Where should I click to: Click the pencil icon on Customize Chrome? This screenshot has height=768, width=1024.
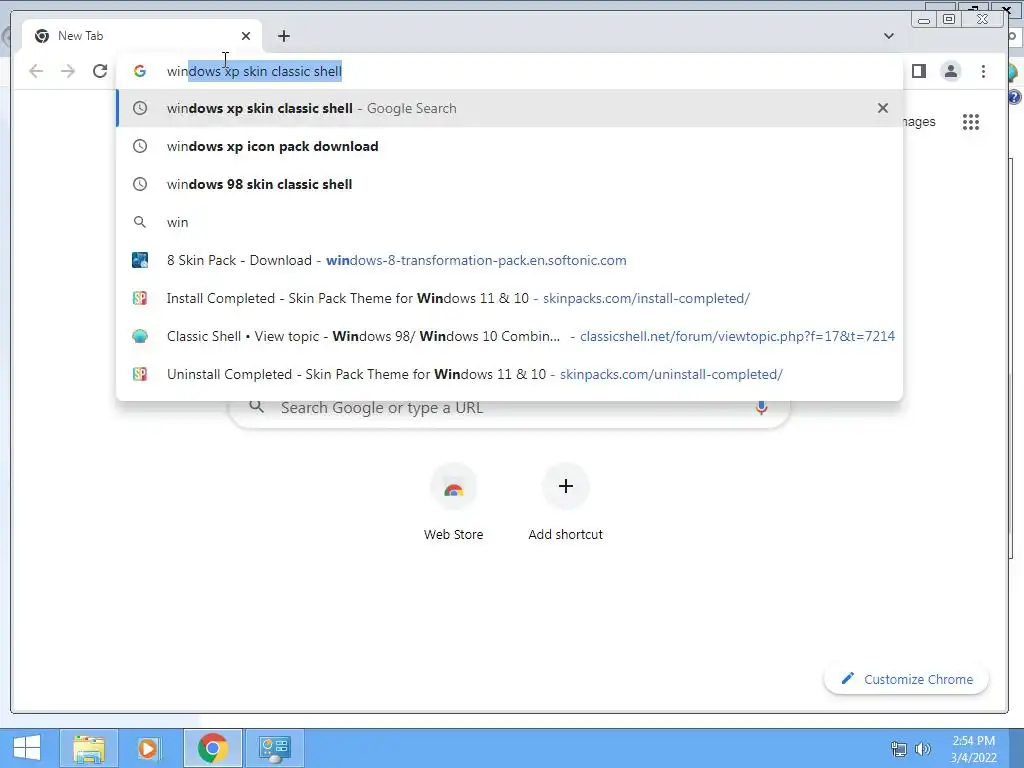coord(847,679)
